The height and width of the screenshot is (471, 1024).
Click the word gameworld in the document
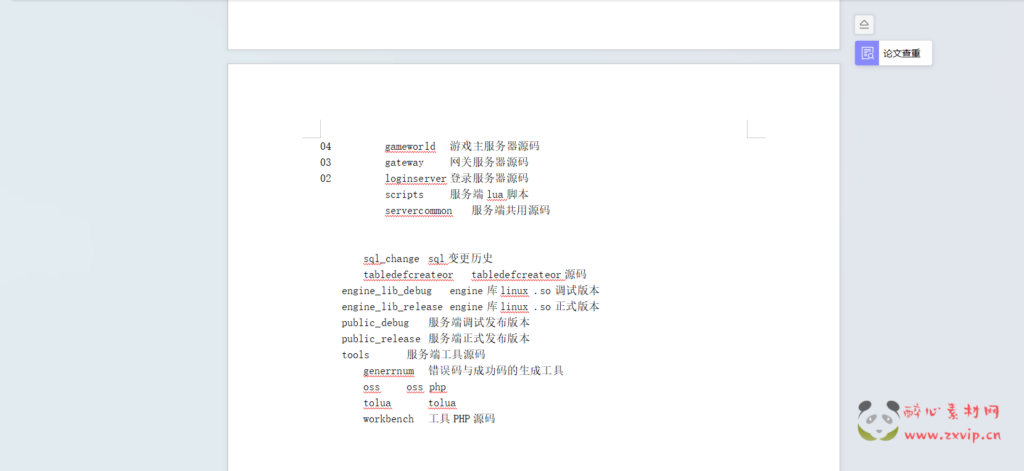410,146
